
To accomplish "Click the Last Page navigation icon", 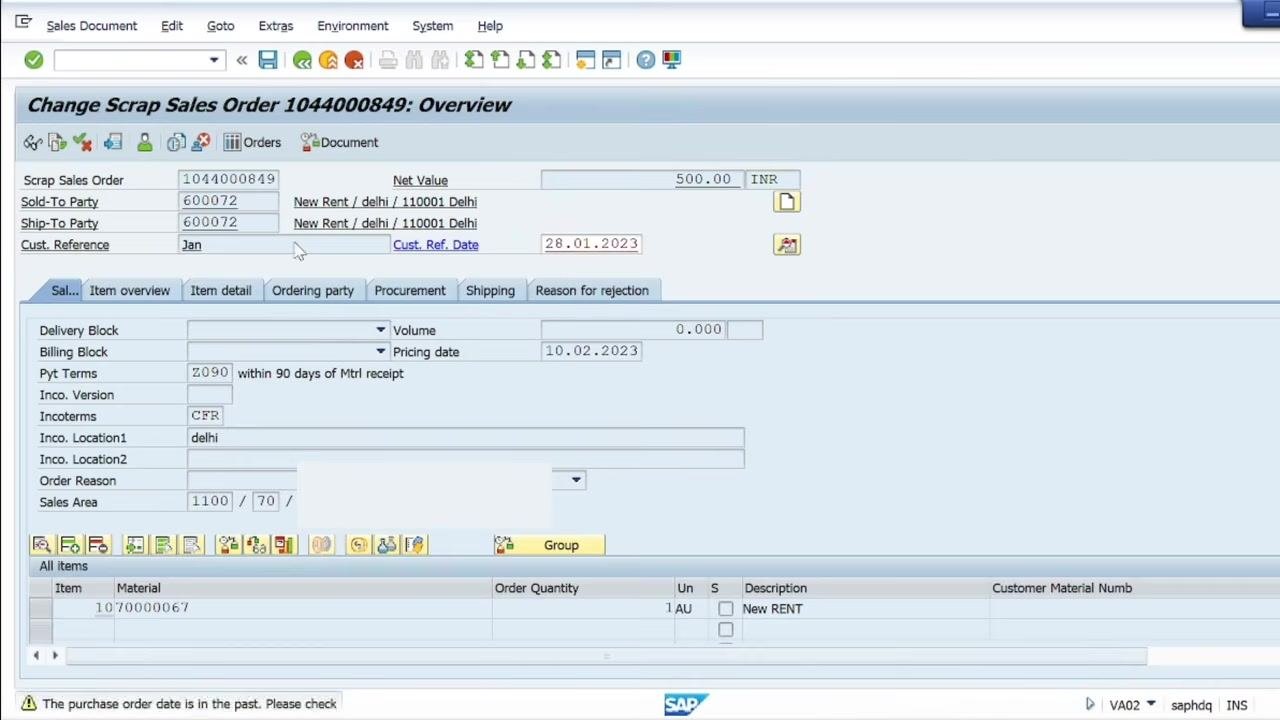I will point(552,60).
